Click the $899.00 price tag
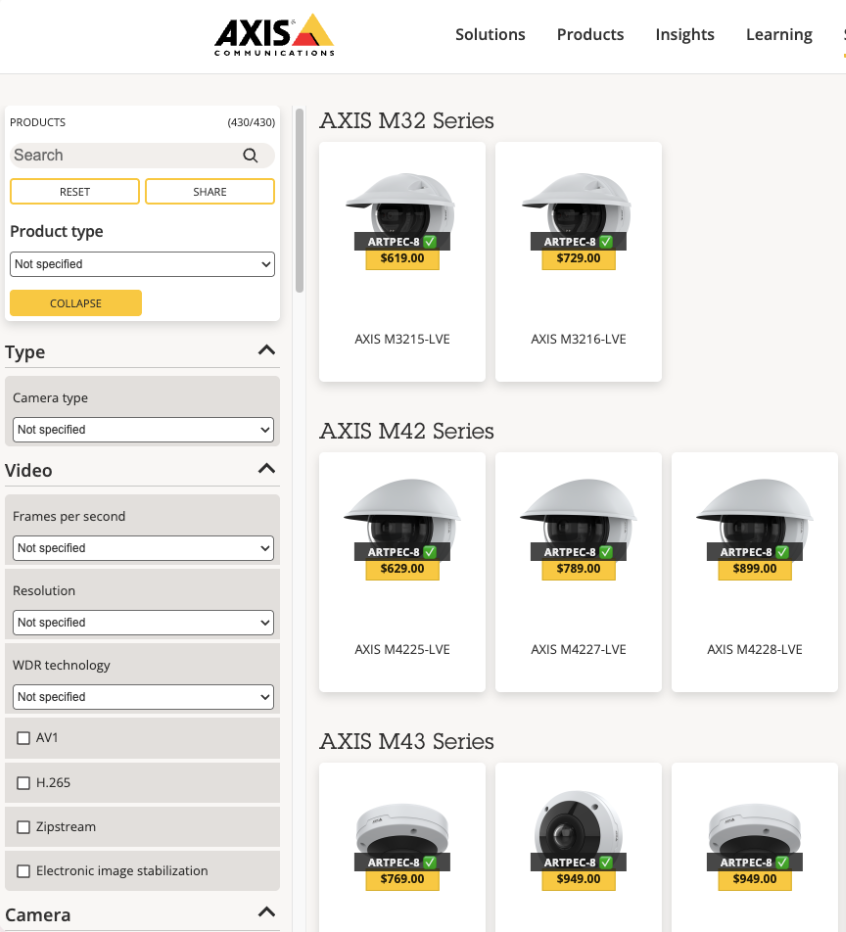 [x=754, y=569]
